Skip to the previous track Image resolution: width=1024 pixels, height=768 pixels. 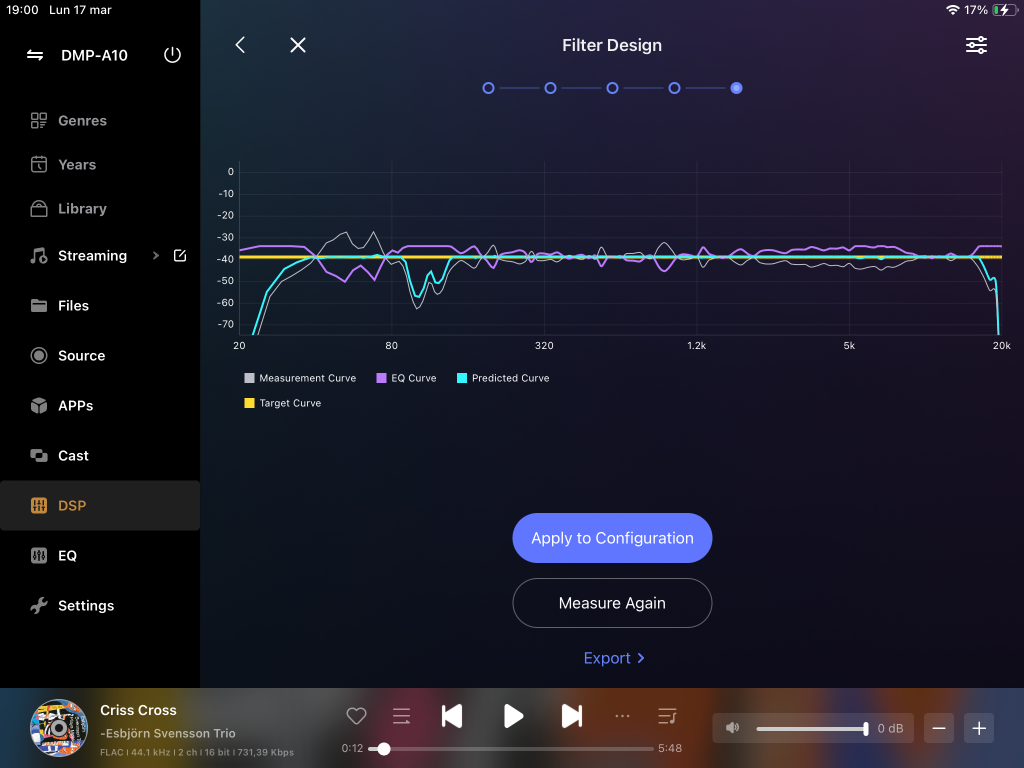(x=452, y=716)
